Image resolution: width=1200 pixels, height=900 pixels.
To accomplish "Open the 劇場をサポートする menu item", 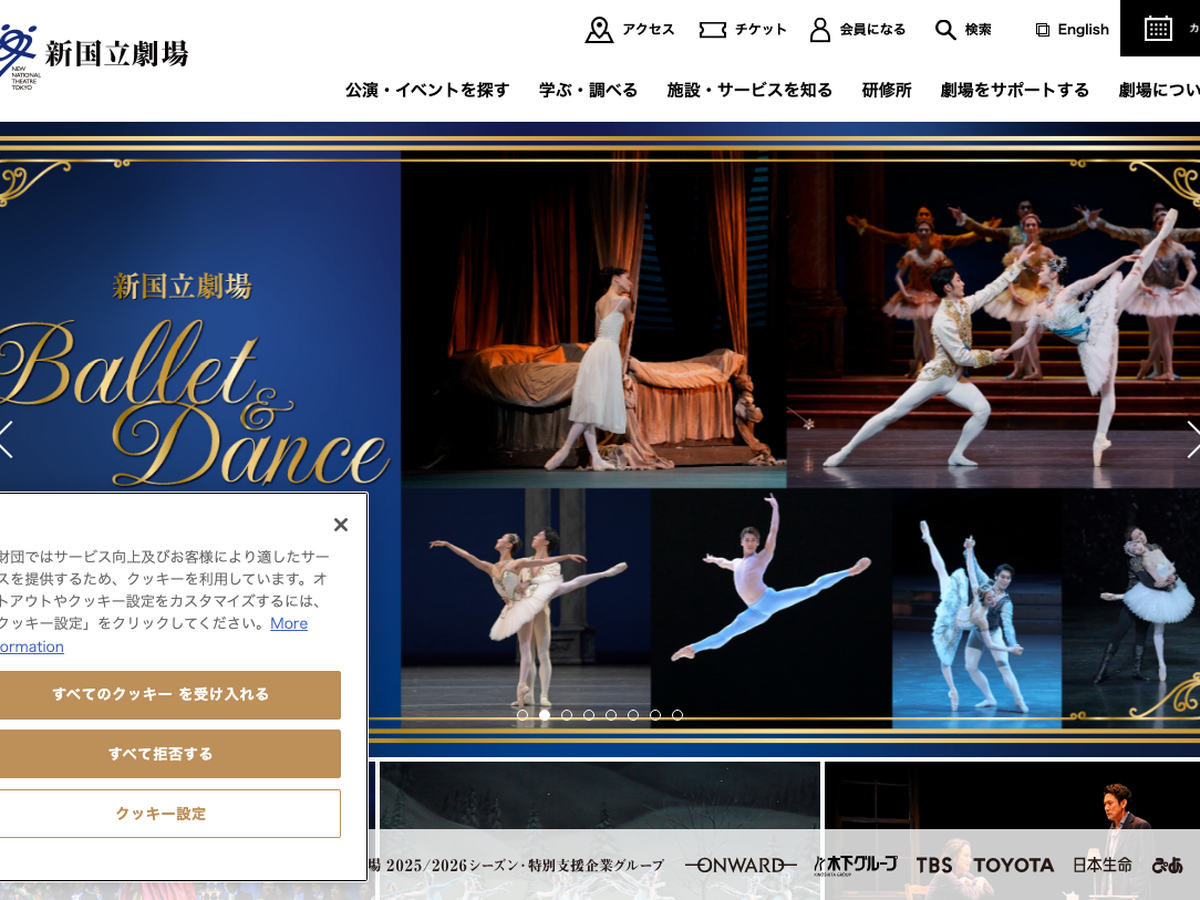I will pyautogui.click(x=1014, y=90).
